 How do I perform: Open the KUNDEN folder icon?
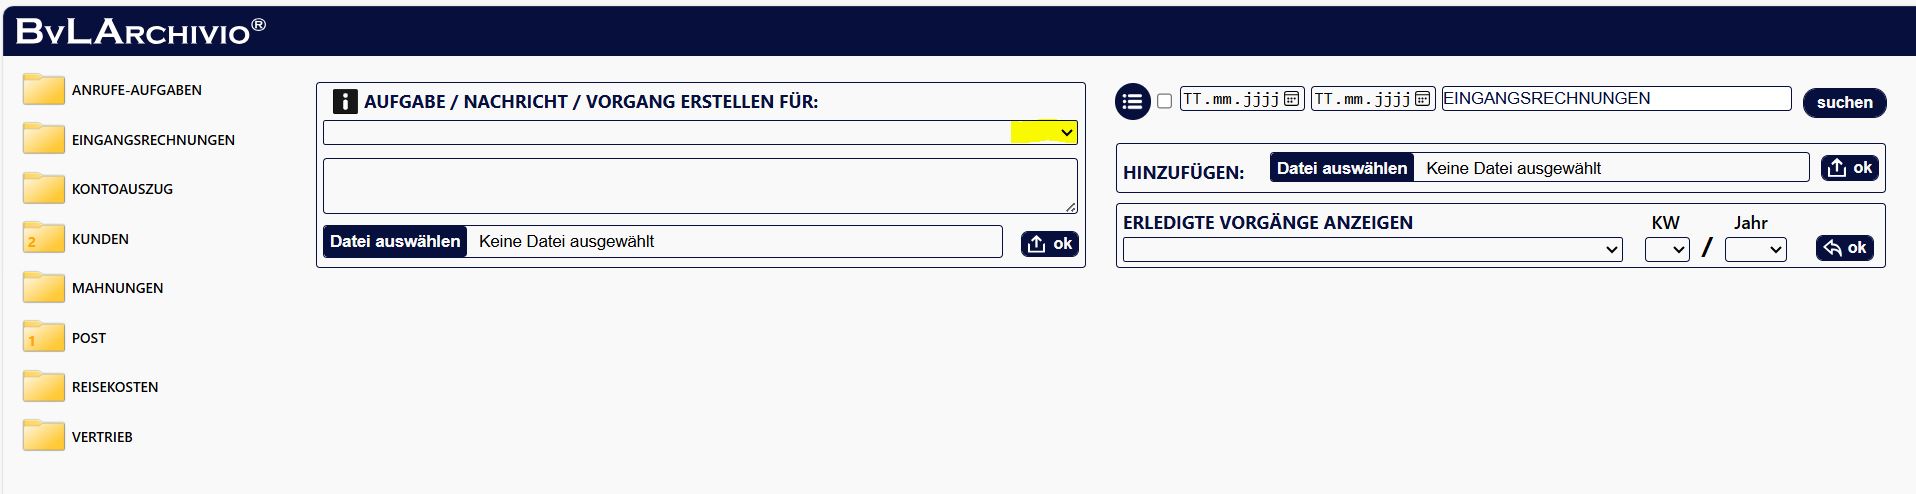coord(43,238)
